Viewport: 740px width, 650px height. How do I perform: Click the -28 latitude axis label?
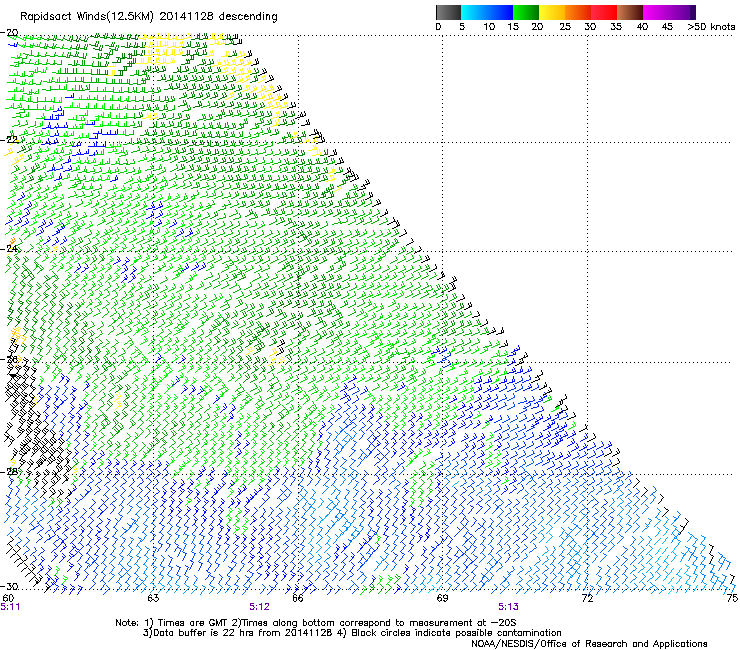(9, 472)
